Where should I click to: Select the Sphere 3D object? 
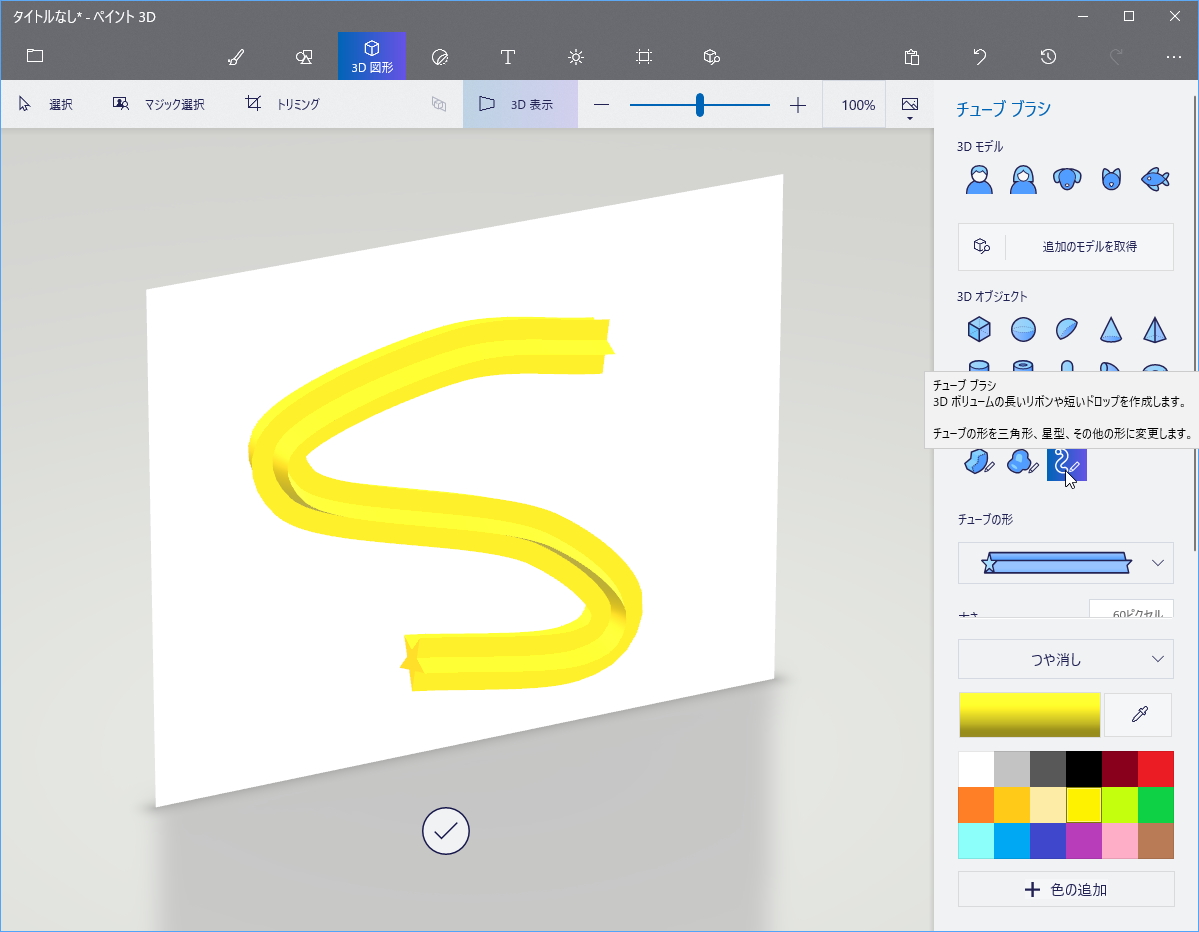tap(1023, 330)
